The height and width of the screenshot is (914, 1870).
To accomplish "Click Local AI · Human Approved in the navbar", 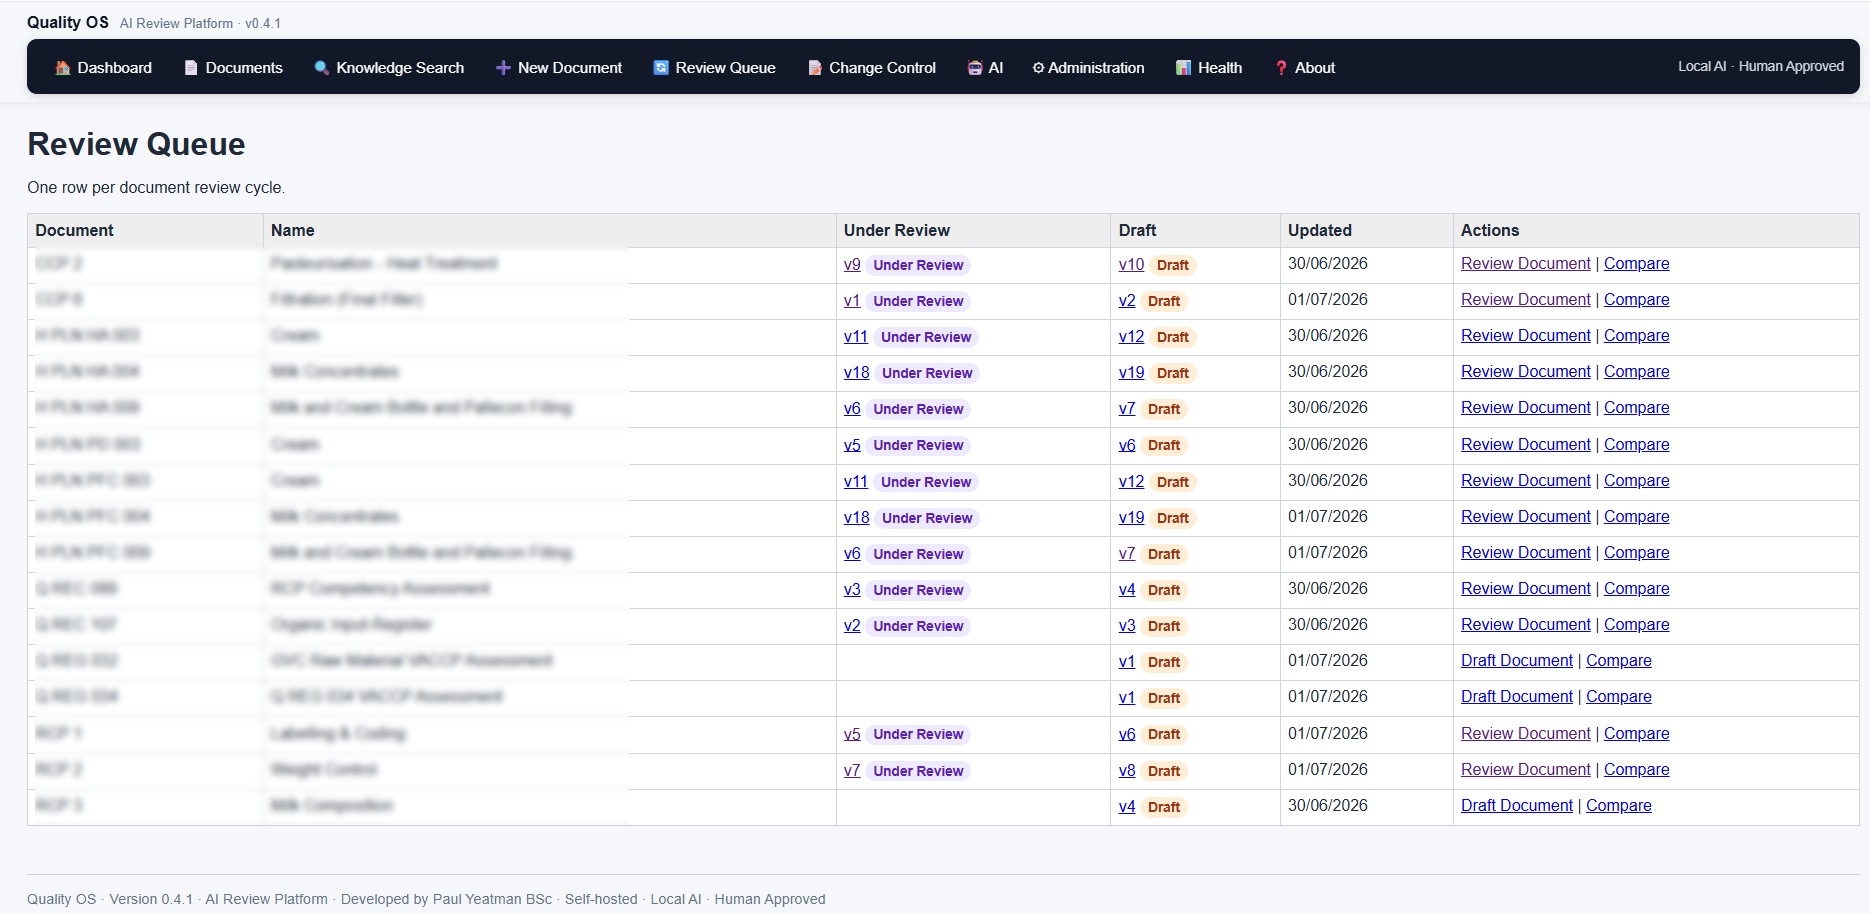I will [x=1760, y=66].
